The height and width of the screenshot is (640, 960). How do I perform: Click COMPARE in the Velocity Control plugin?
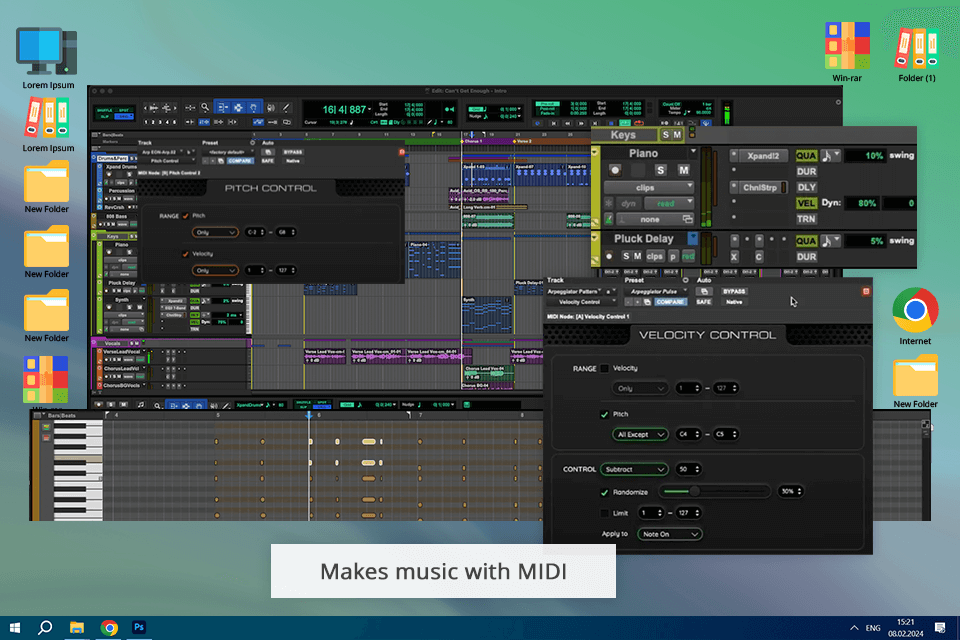670,302
